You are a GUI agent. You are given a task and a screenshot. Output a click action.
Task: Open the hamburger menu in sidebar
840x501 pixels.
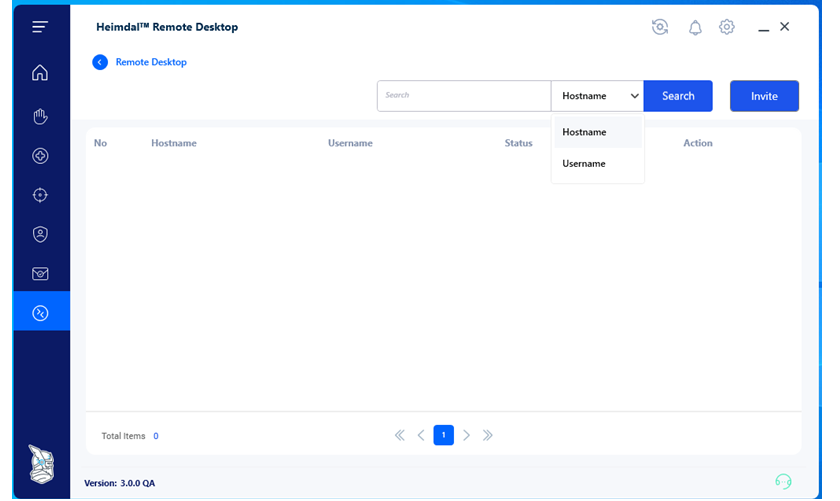pos(40,27)
